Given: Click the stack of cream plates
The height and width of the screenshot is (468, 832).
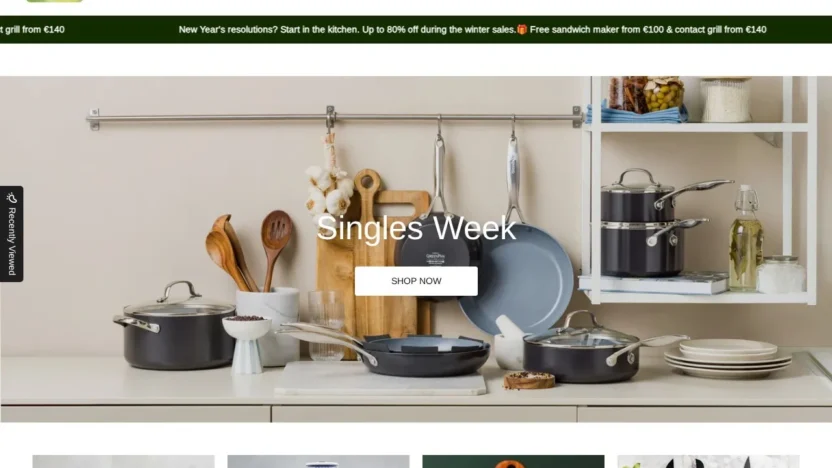Looking at the screenshot, I should [x=728, y=358].
